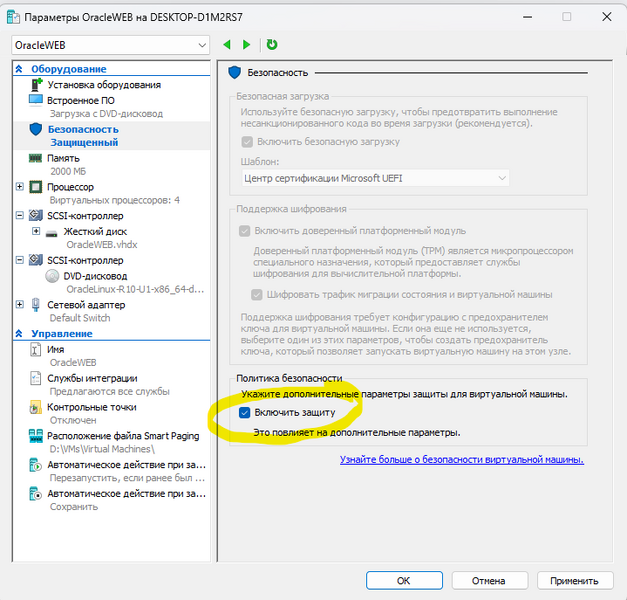
Task: Click the green refresh icon
Action: 272,45
